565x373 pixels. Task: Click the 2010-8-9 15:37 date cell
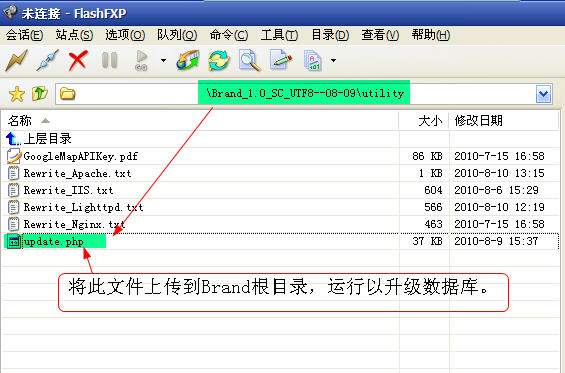coord(496,241)
